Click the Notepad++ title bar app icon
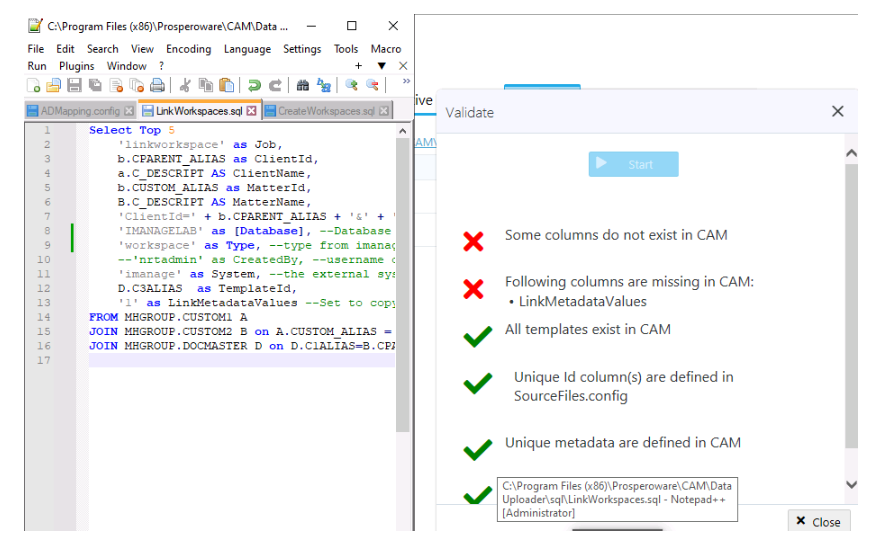Screen dimensions: 883x543 click(35, 26)
